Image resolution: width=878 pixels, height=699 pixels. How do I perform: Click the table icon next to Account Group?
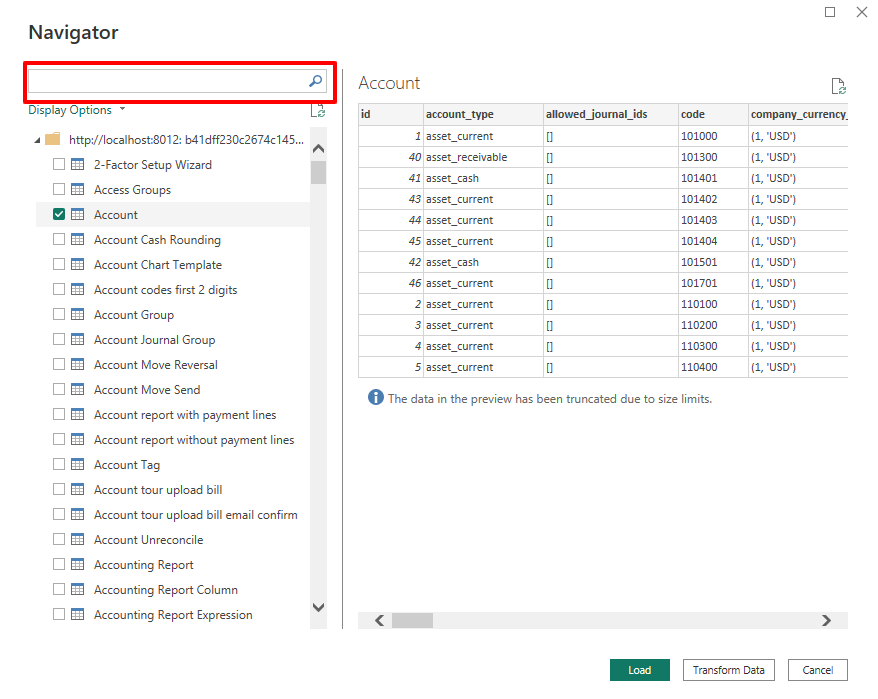pos(77,315)
